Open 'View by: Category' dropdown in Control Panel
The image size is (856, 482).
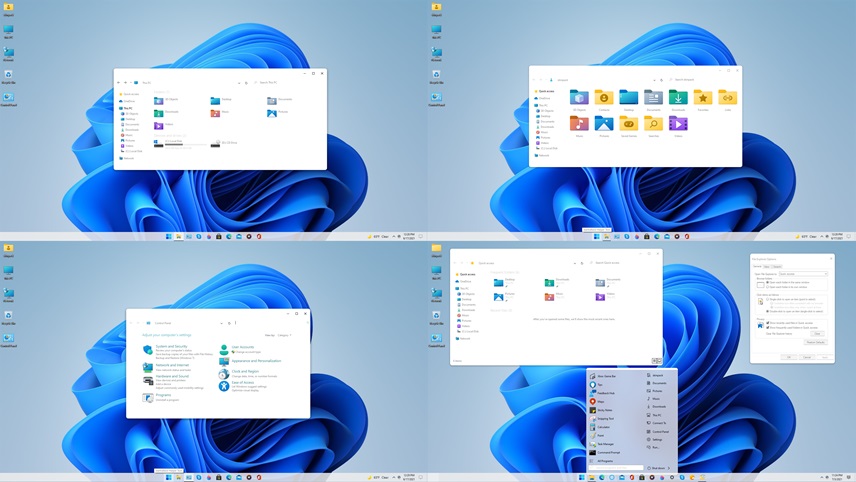(284, 335)
